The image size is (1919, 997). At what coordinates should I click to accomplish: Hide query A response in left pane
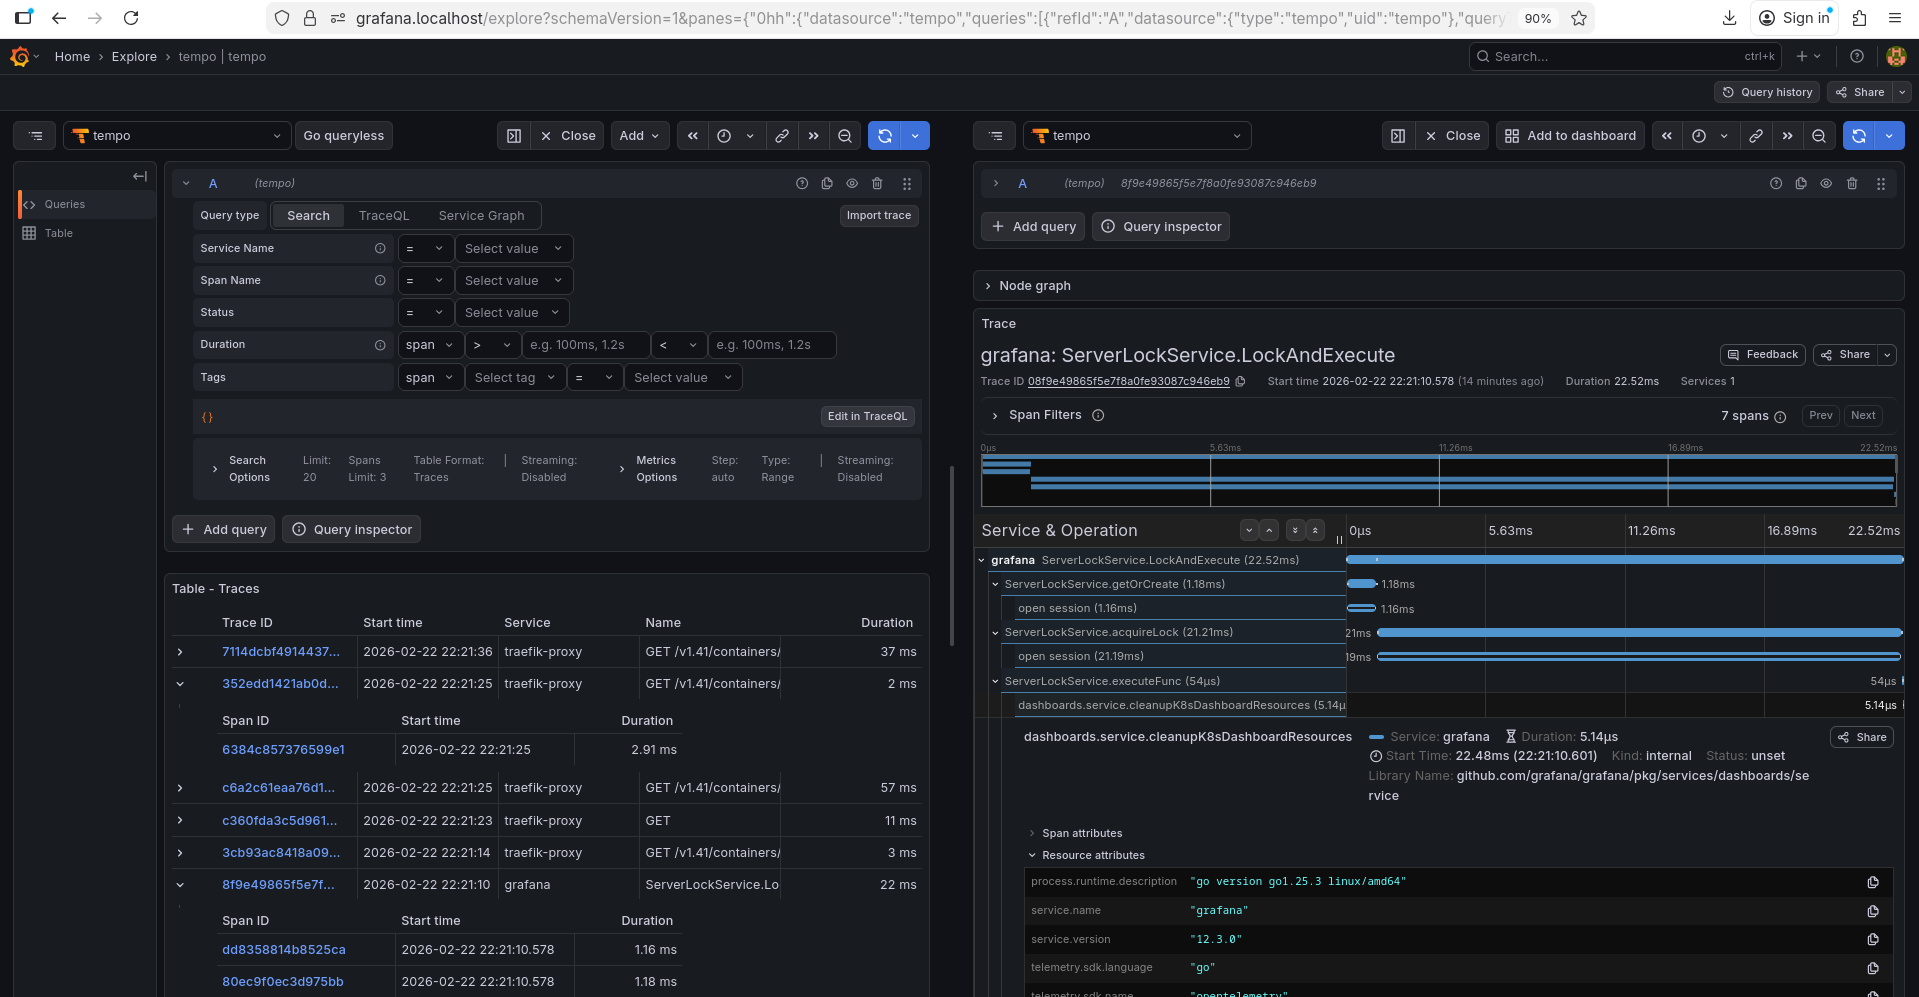tap(852, 184)
